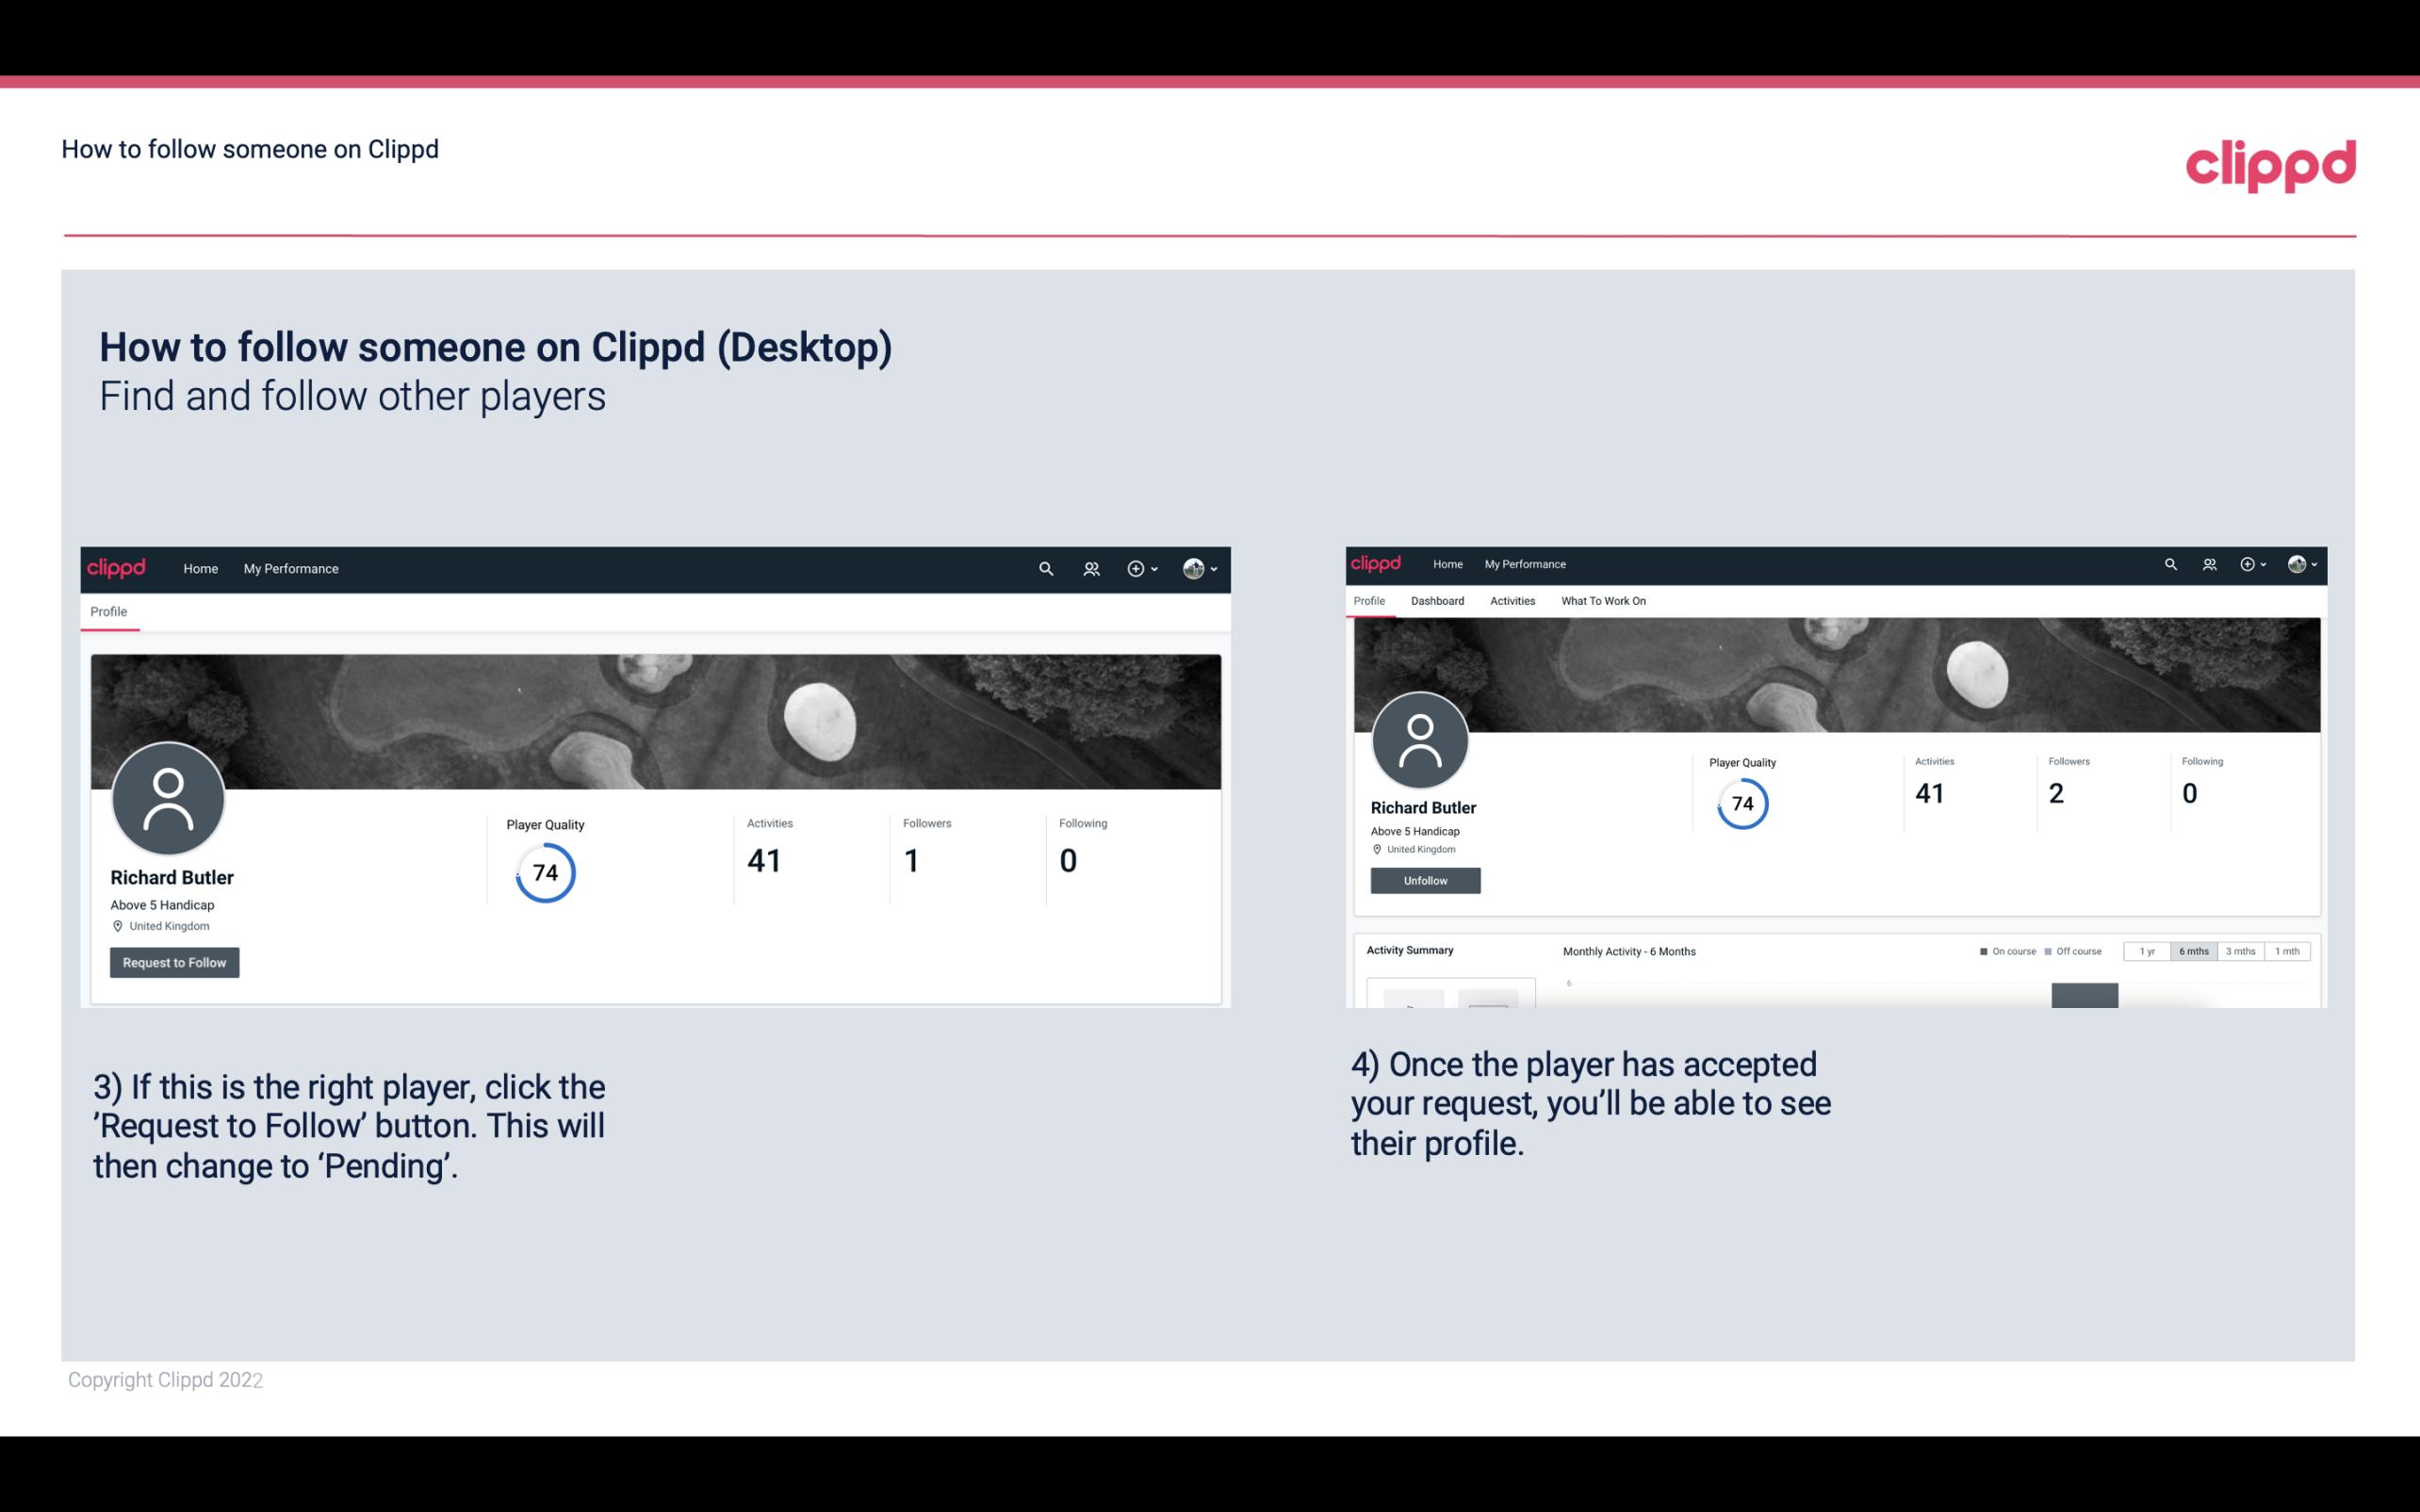Click the 'Request to Follow' button
Image resolution: width=2420 pixels, height=1512 pixels.
pos(172,962)
